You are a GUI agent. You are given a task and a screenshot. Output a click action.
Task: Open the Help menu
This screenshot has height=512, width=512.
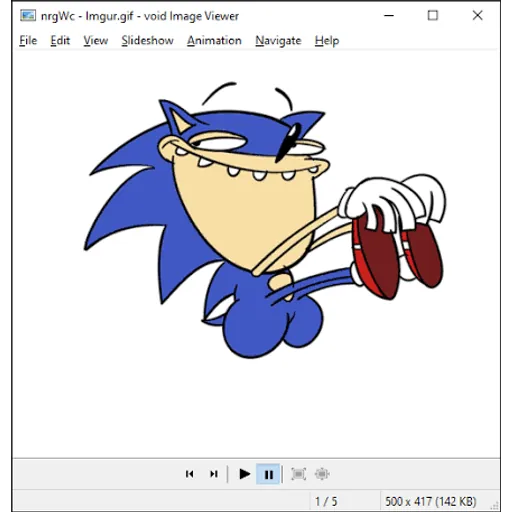pyautogui.click(x=327, y=41)
